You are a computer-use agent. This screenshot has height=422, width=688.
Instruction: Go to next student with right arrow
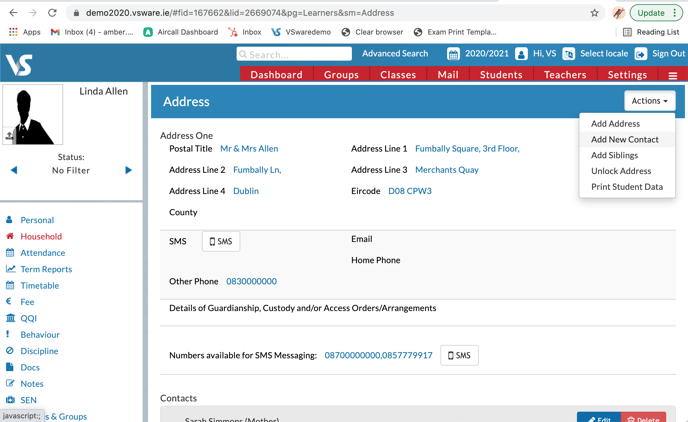pyautogui.click(x=128, y=170)
